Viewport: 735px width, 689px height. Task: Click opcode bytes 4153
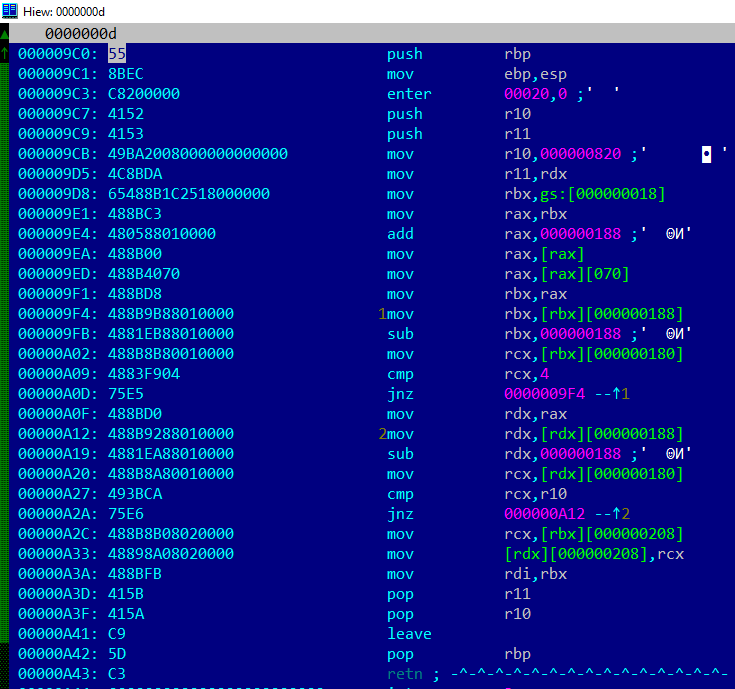click(x=126, y=134)
